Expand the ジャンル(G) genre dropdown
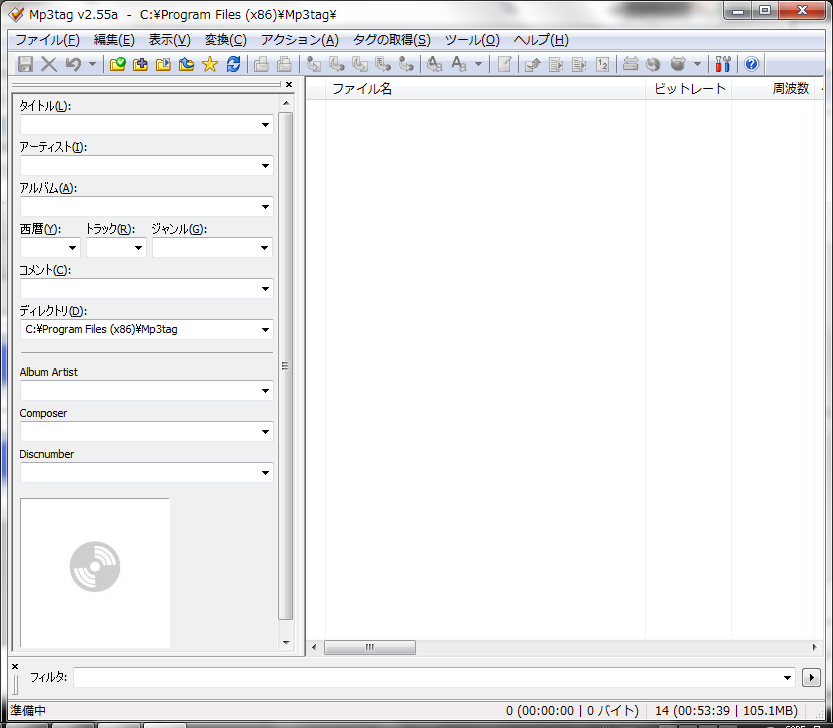The image size is (833, 728). tap(265, 248)
